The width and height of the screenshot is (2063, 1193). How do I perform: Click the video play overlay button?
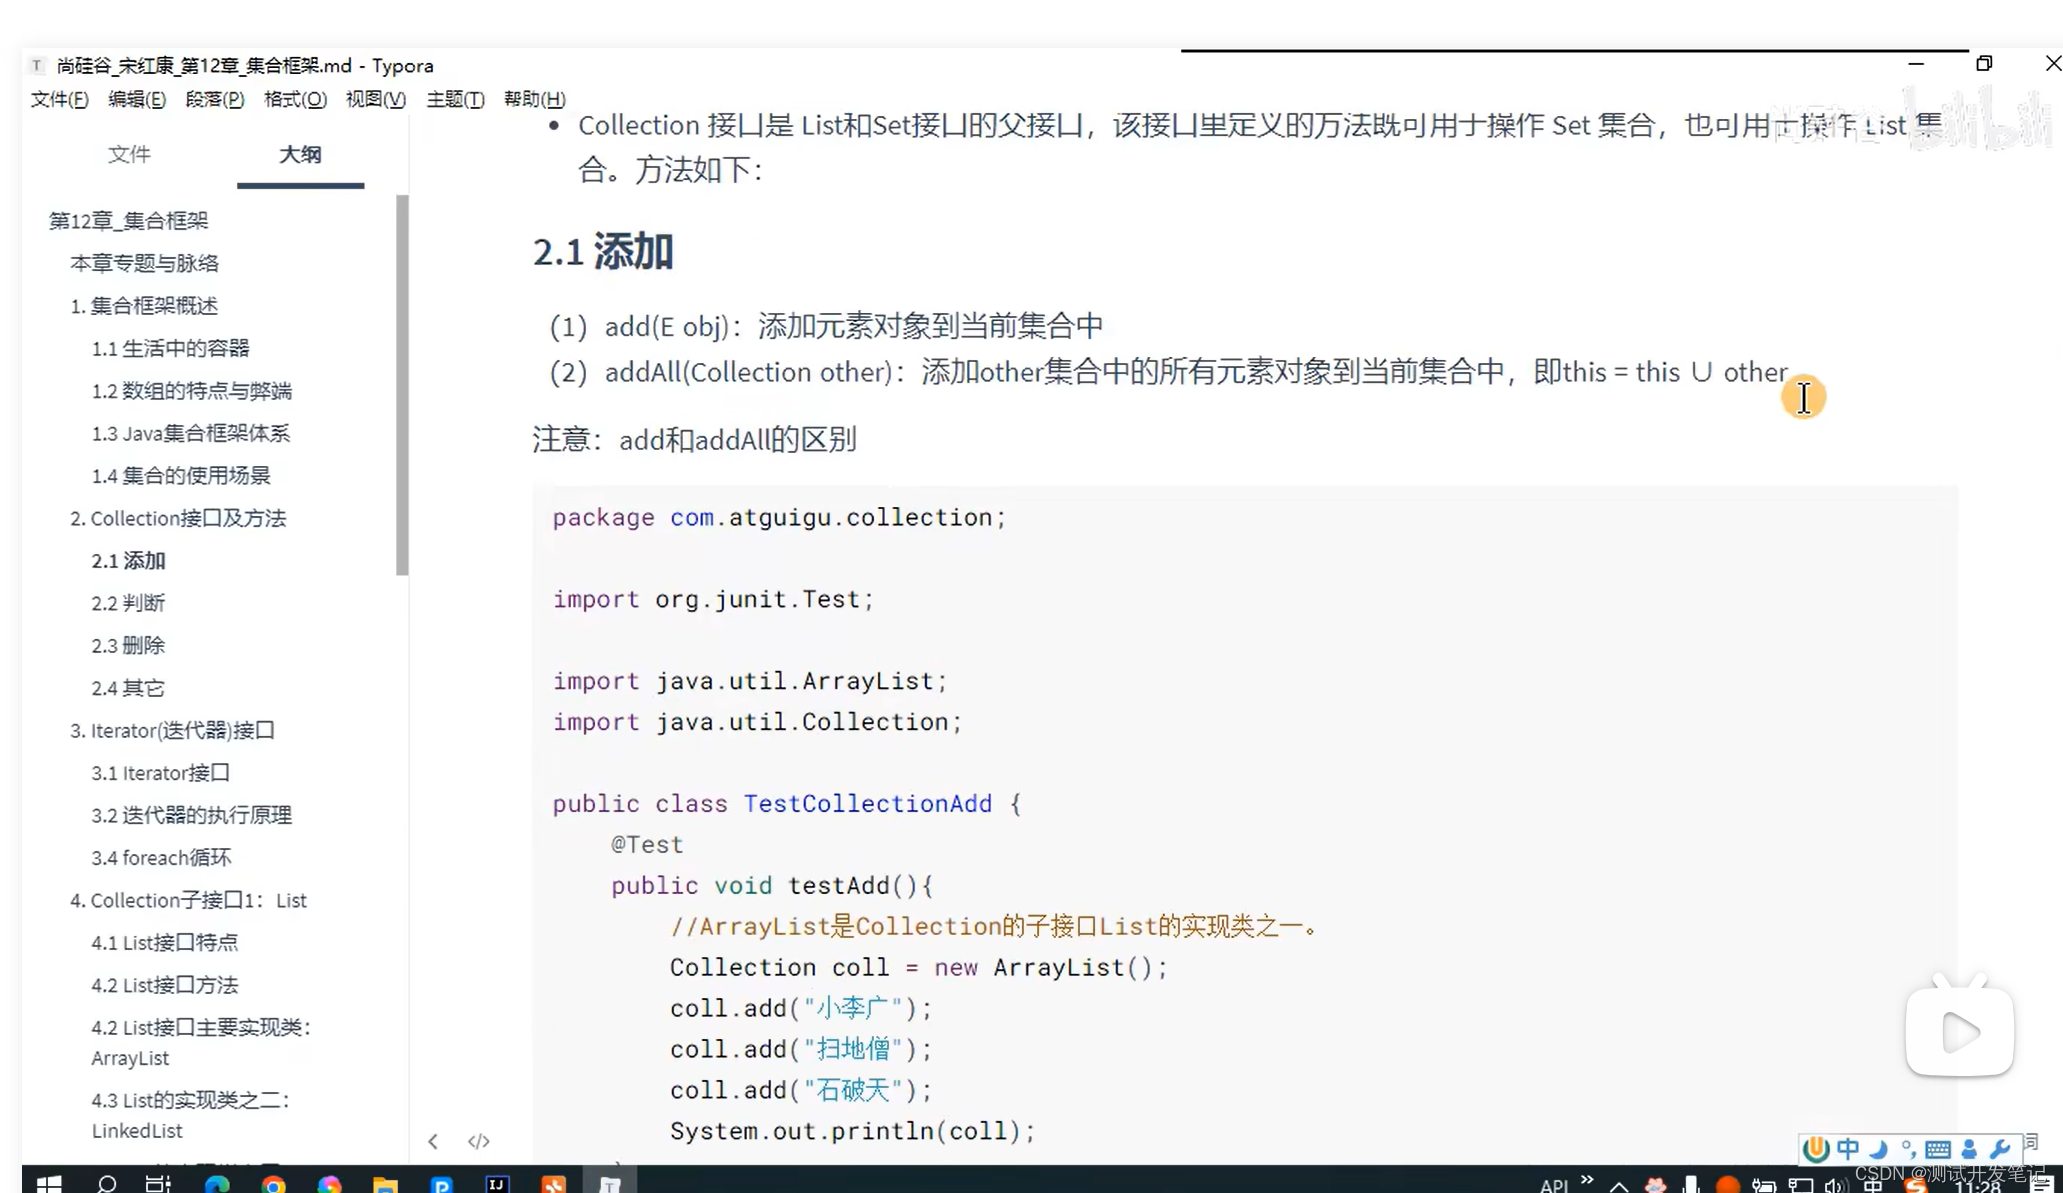coord(1959,1031)
